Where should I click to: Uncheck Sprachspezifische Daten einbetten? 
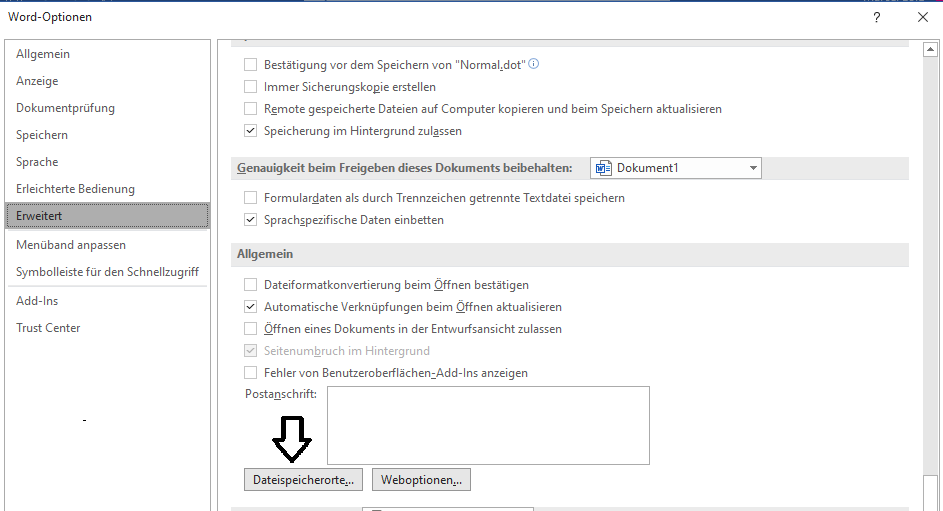(250, 219)
